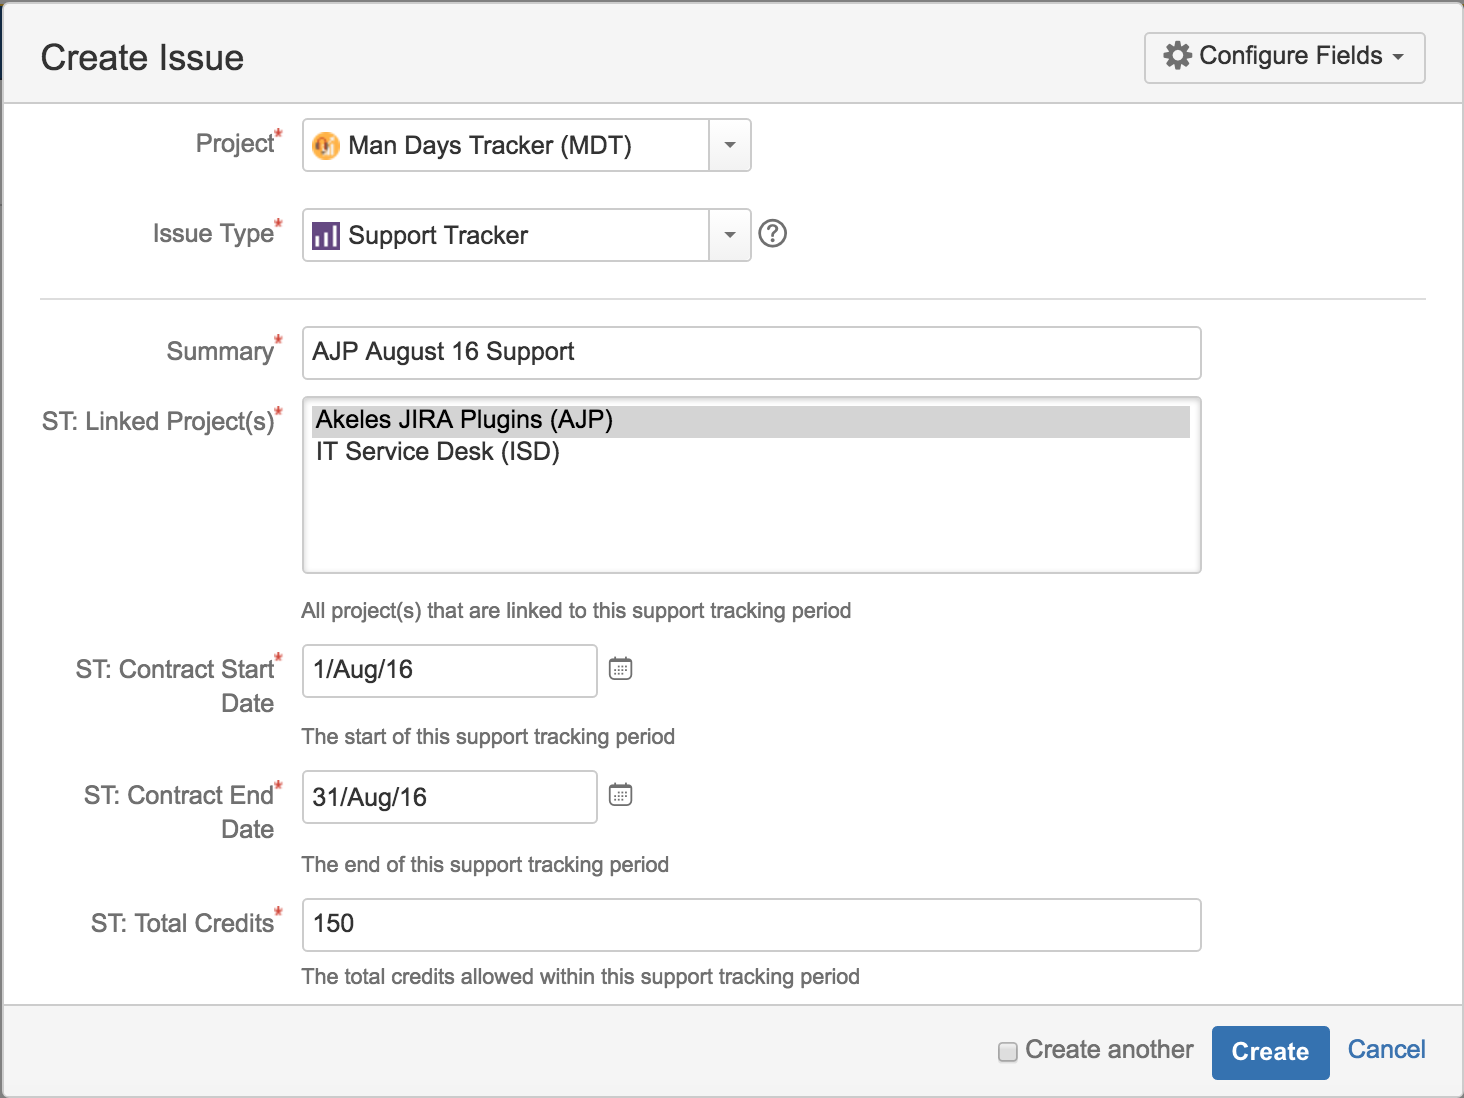Focus the Summary text field
This screenshot has width=1464, height=1098.
click(750, 353)
